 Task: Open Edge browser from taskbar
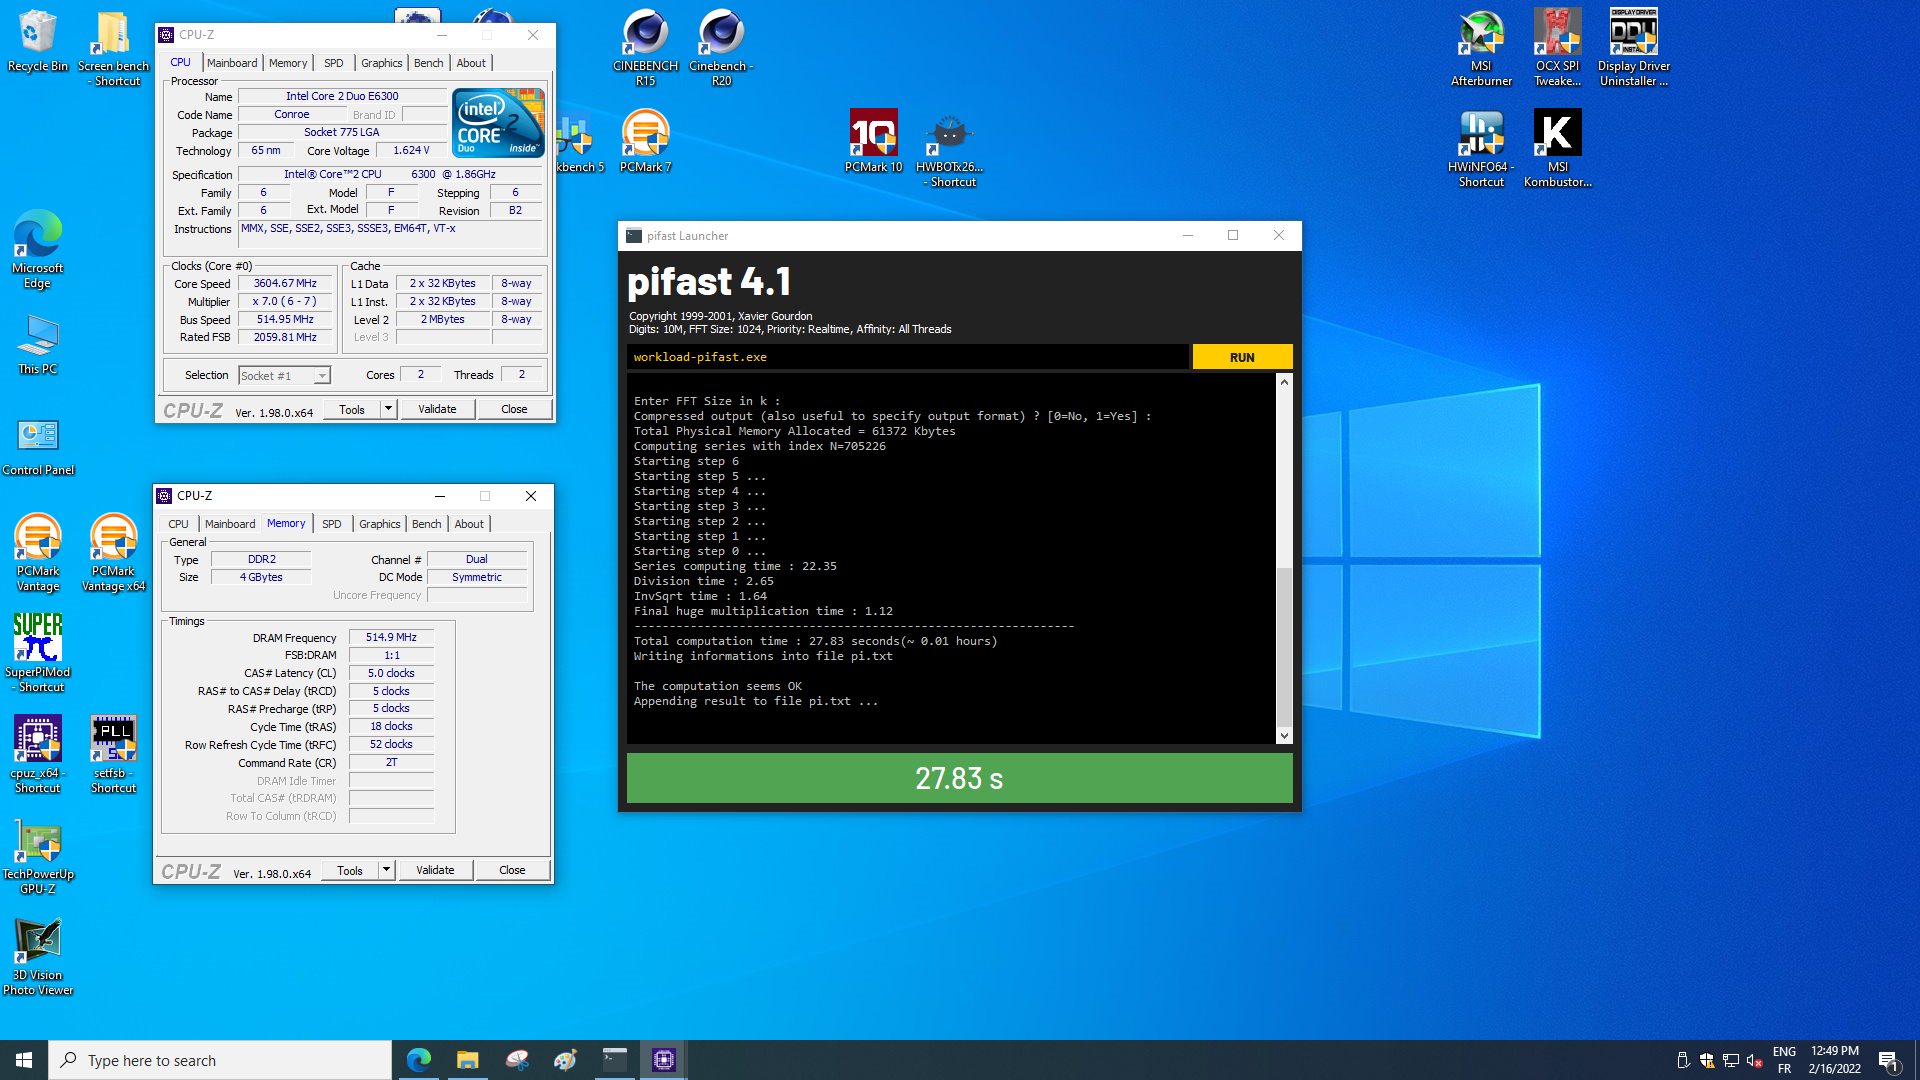(x=418, y=1060)
